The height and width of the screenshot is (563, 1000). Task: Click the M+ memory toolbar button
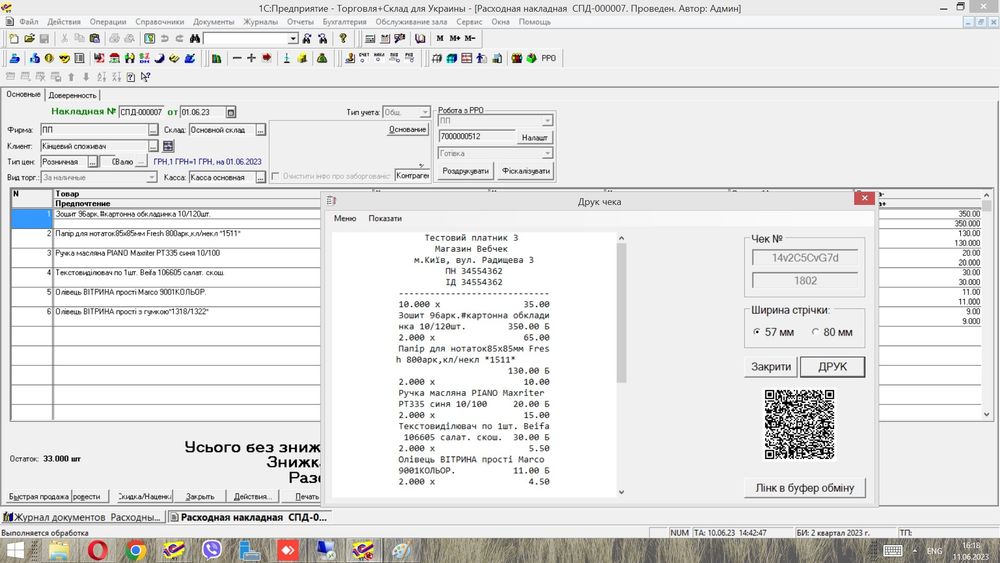coord(455,39)
